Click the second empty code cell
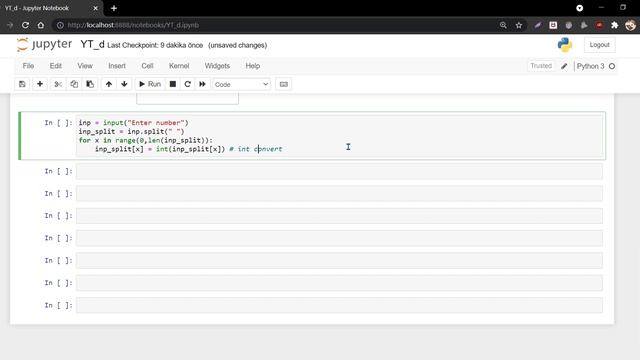Viewport: 640px width, 360px height. (x=339, y=193)
